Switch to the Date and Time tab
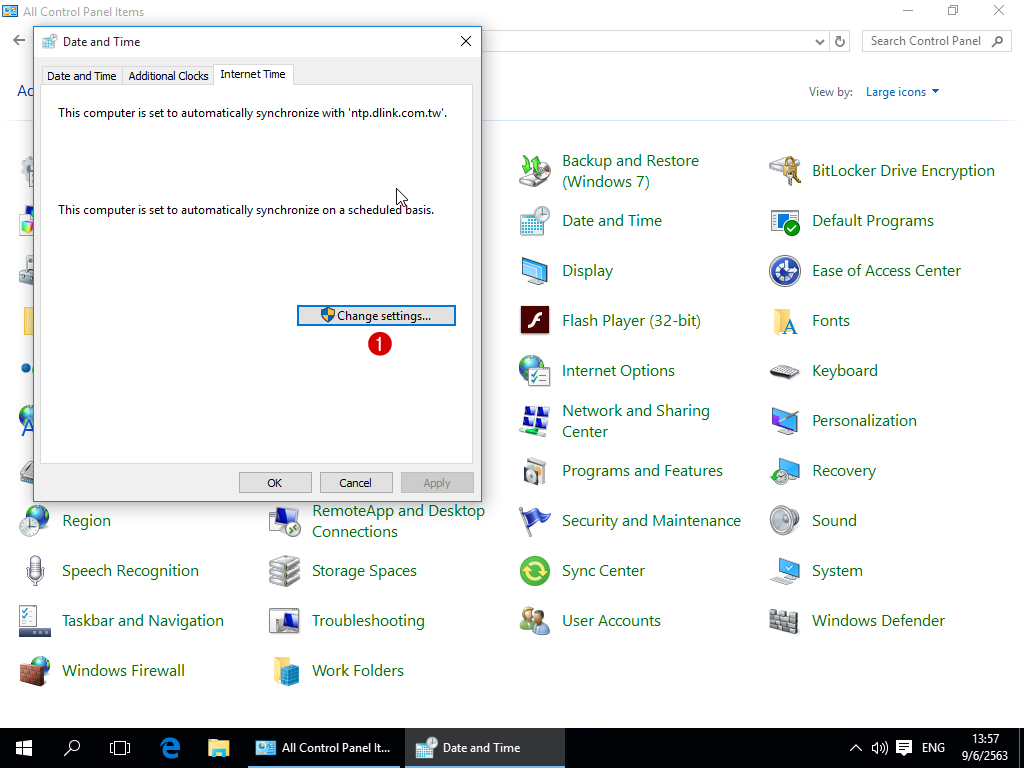The height and width of the screenshot is (768, 1024). coord(82,76)
